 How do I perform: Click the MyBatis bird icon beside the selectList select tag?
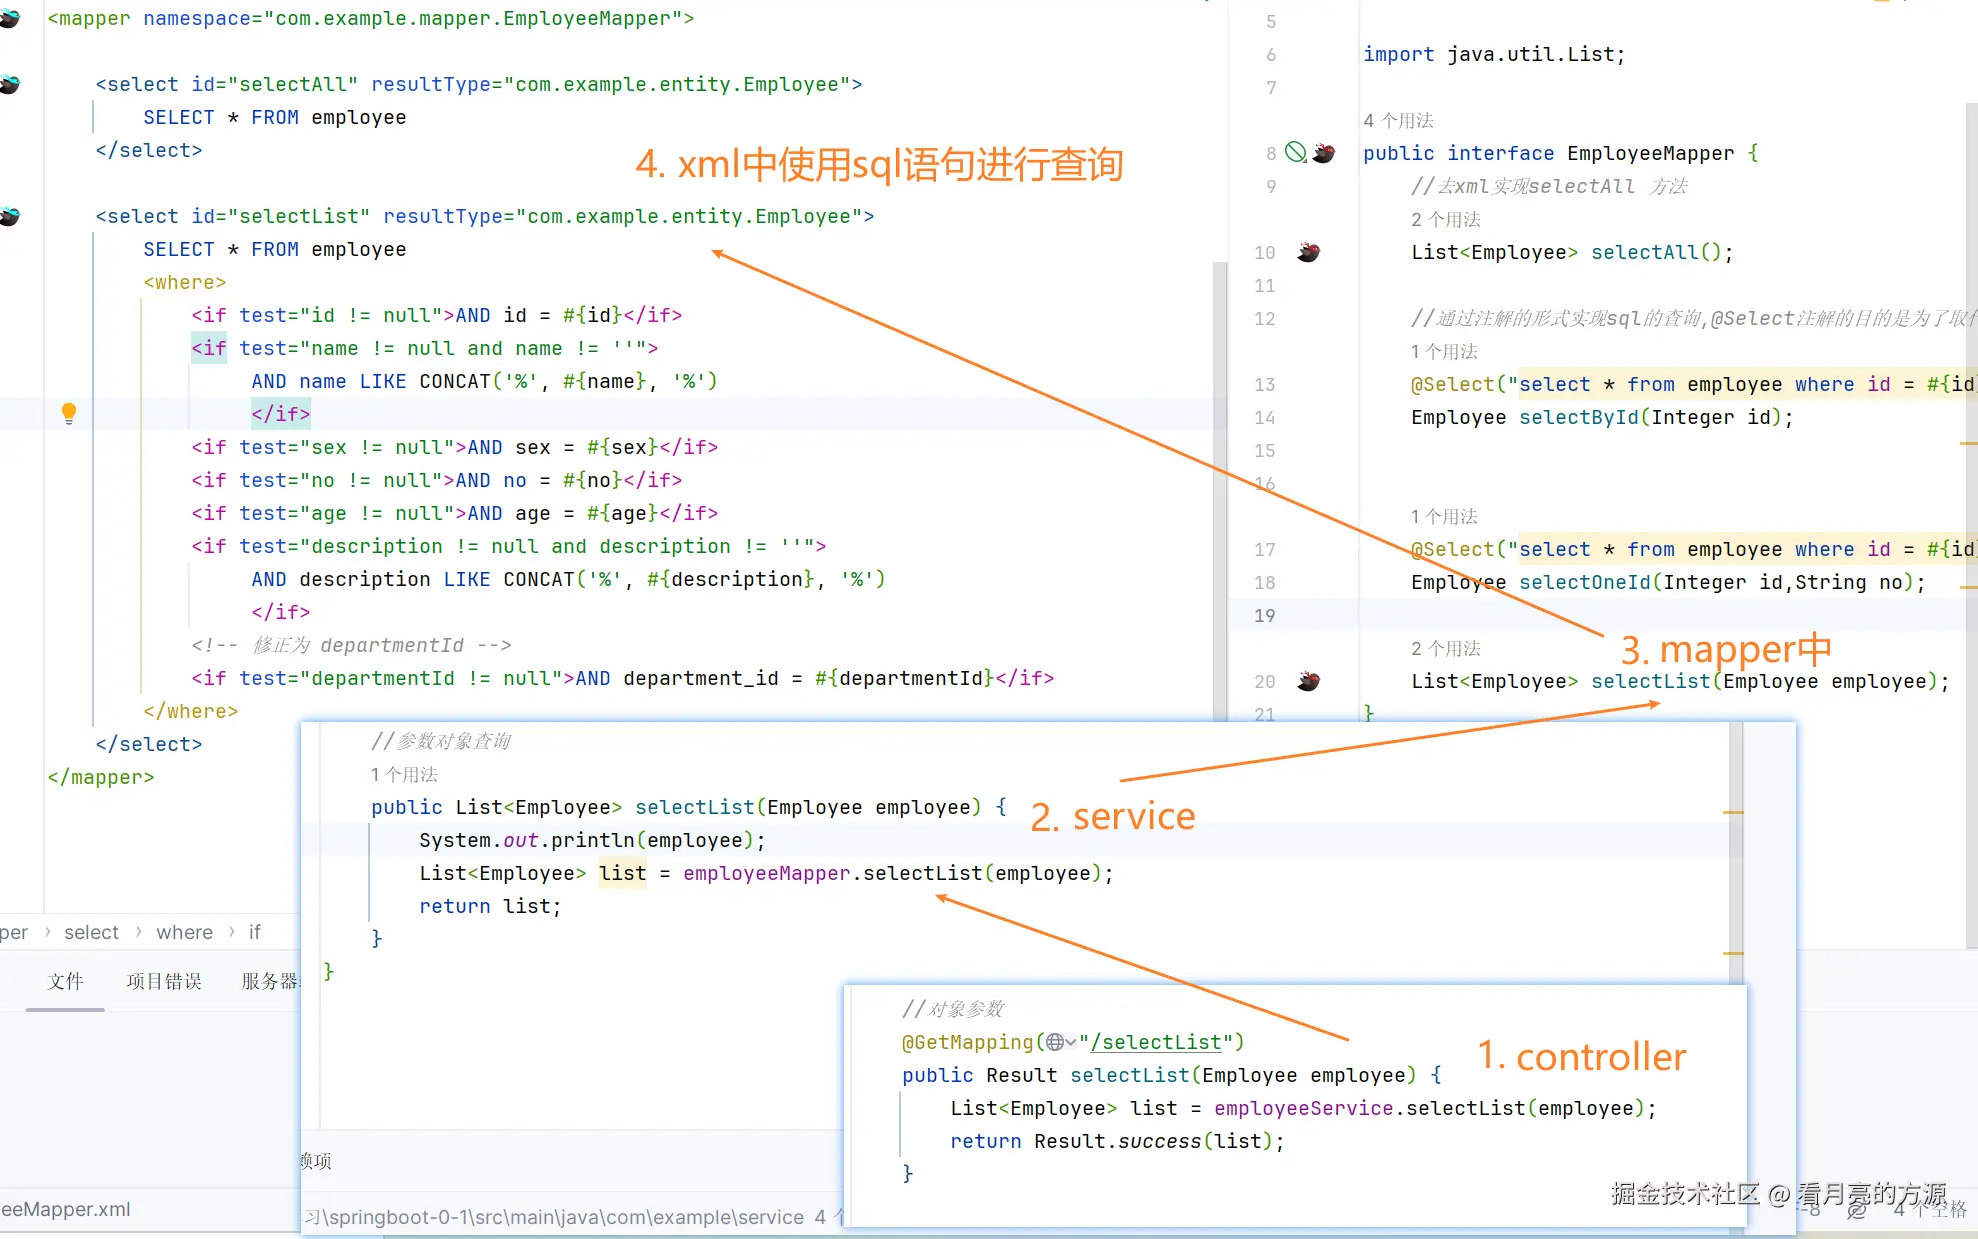click(10, 216)
